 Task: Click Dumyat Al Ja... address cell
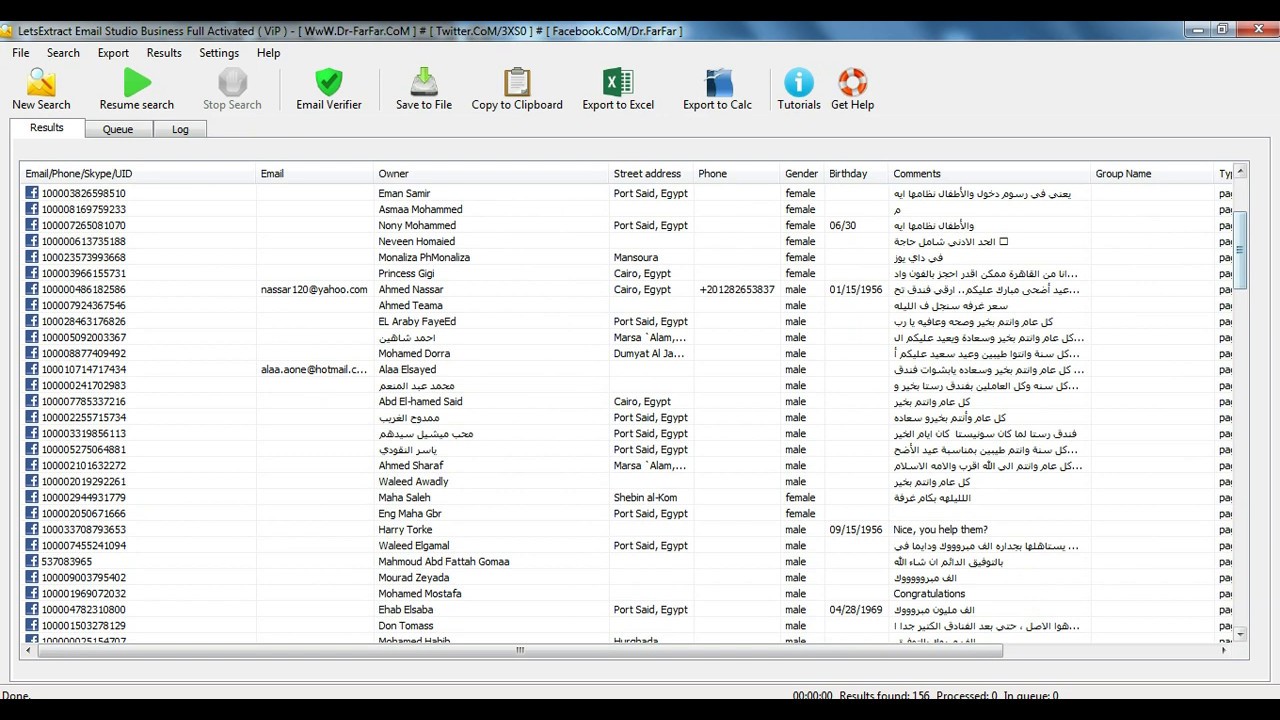(x=651, y=353)
